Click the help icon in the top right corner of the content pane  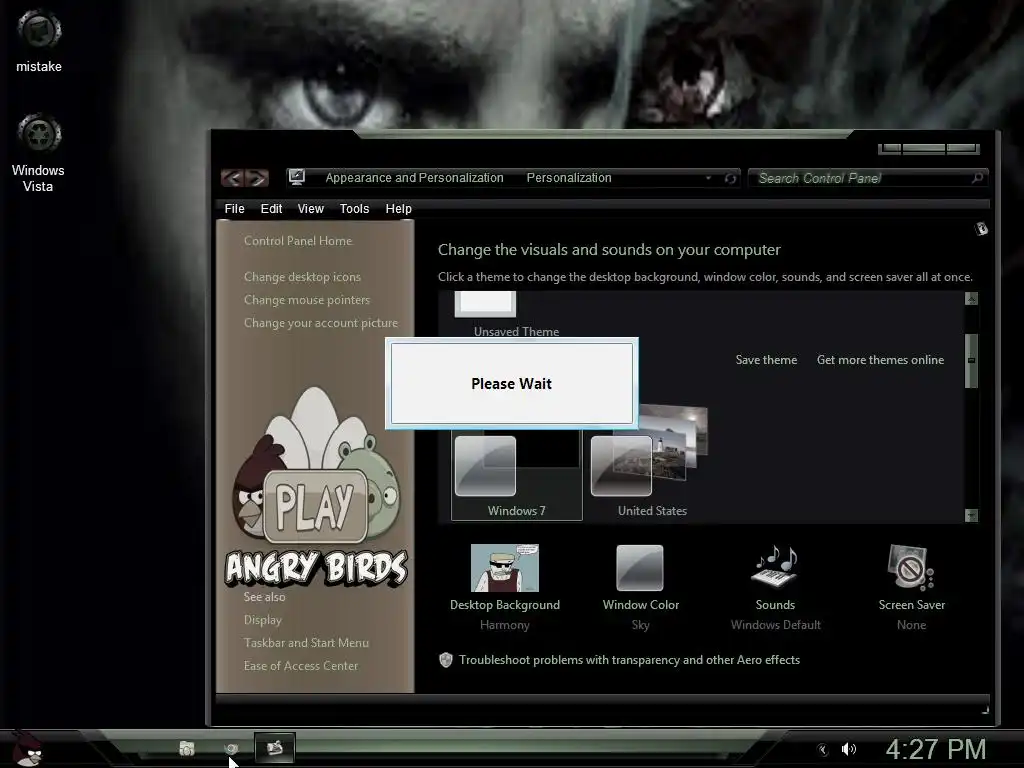pos(981,229)
